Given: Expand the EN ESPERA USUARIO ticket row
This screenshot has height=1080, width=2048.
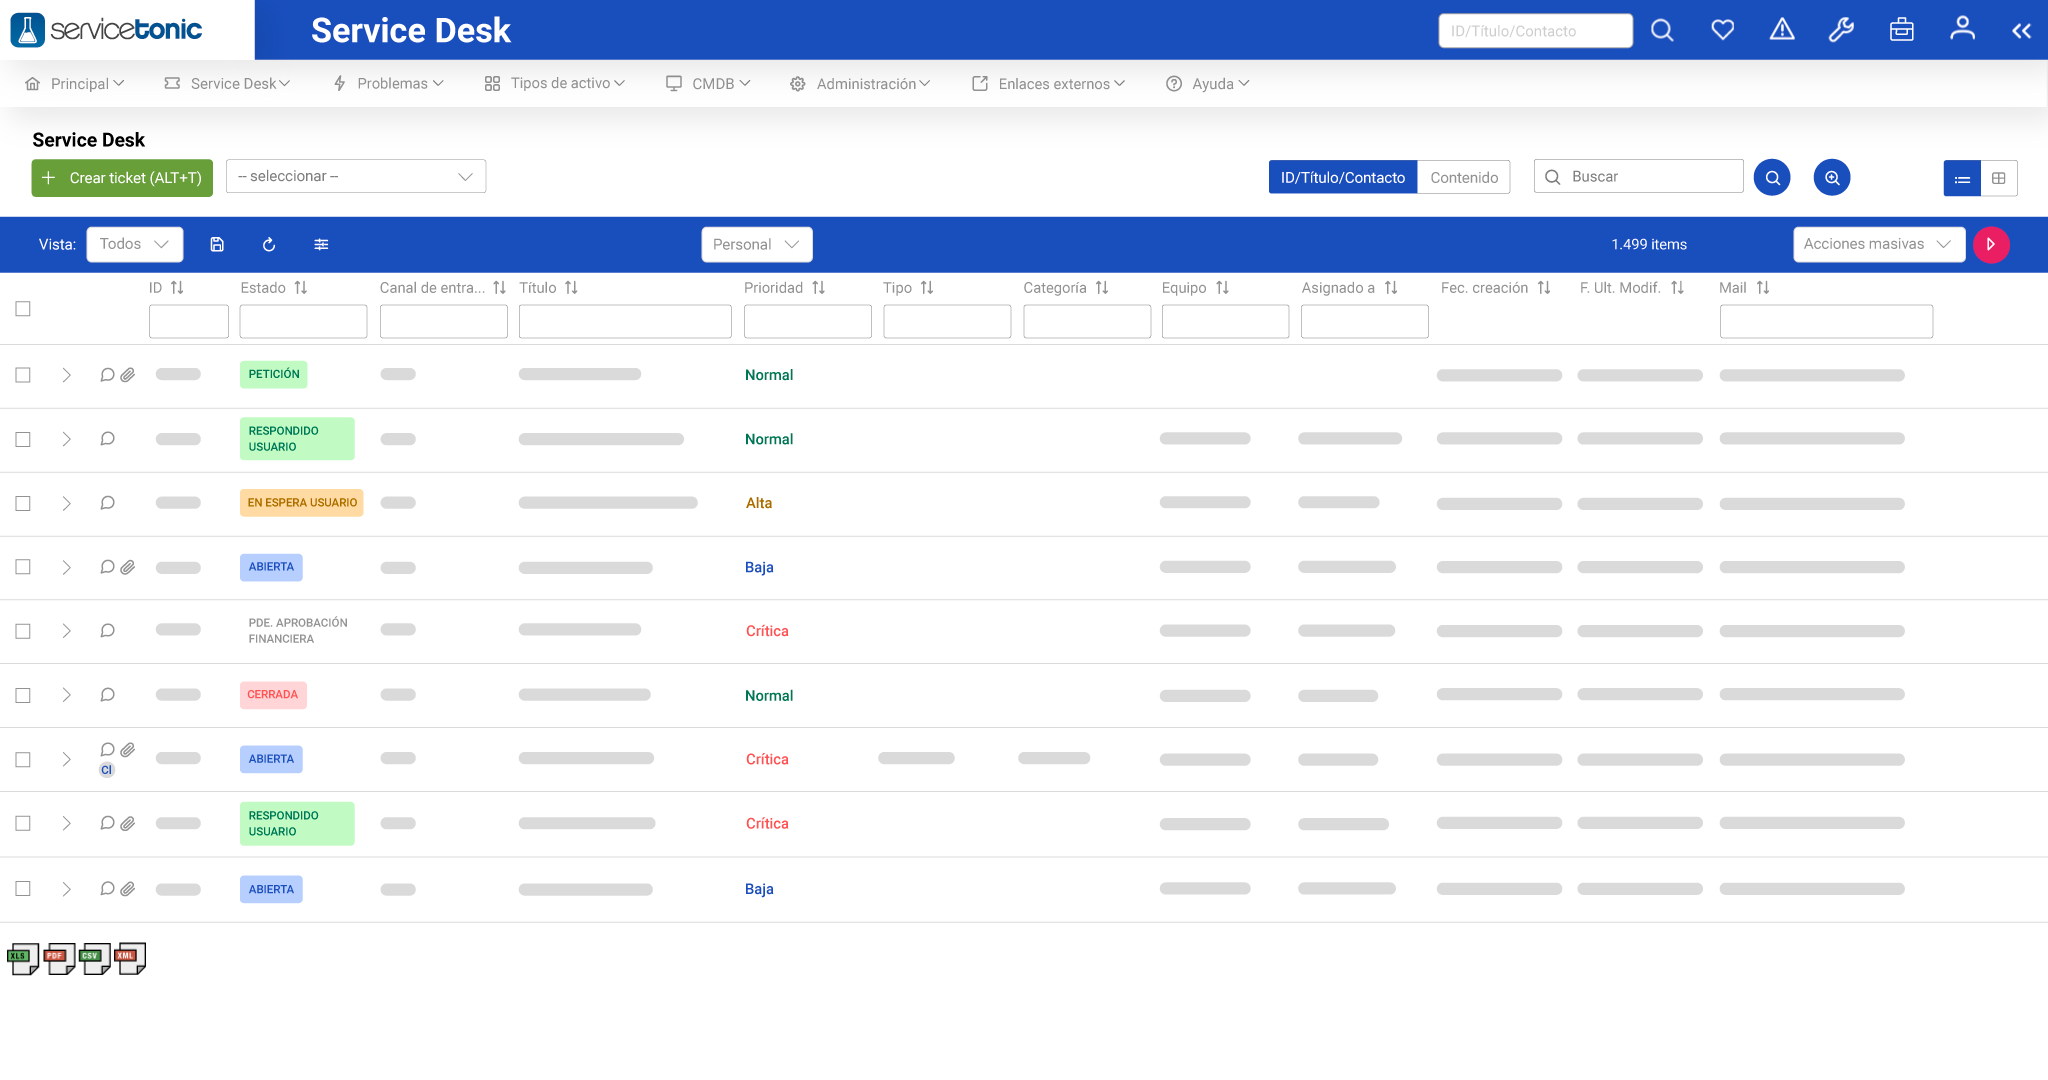Looking at the screenshot, I should click(x=66, y=503).
